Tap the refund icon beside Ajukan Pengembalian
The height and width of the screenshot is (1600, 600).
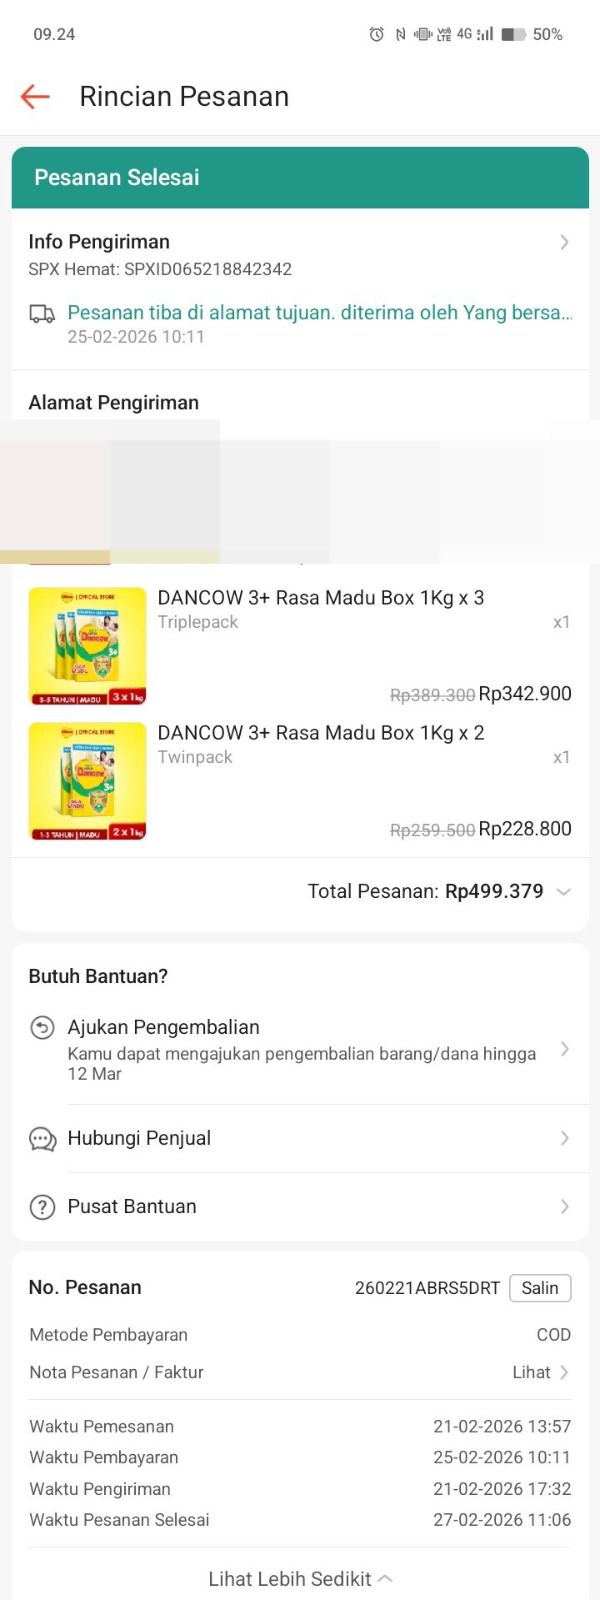pos(42,1027)
